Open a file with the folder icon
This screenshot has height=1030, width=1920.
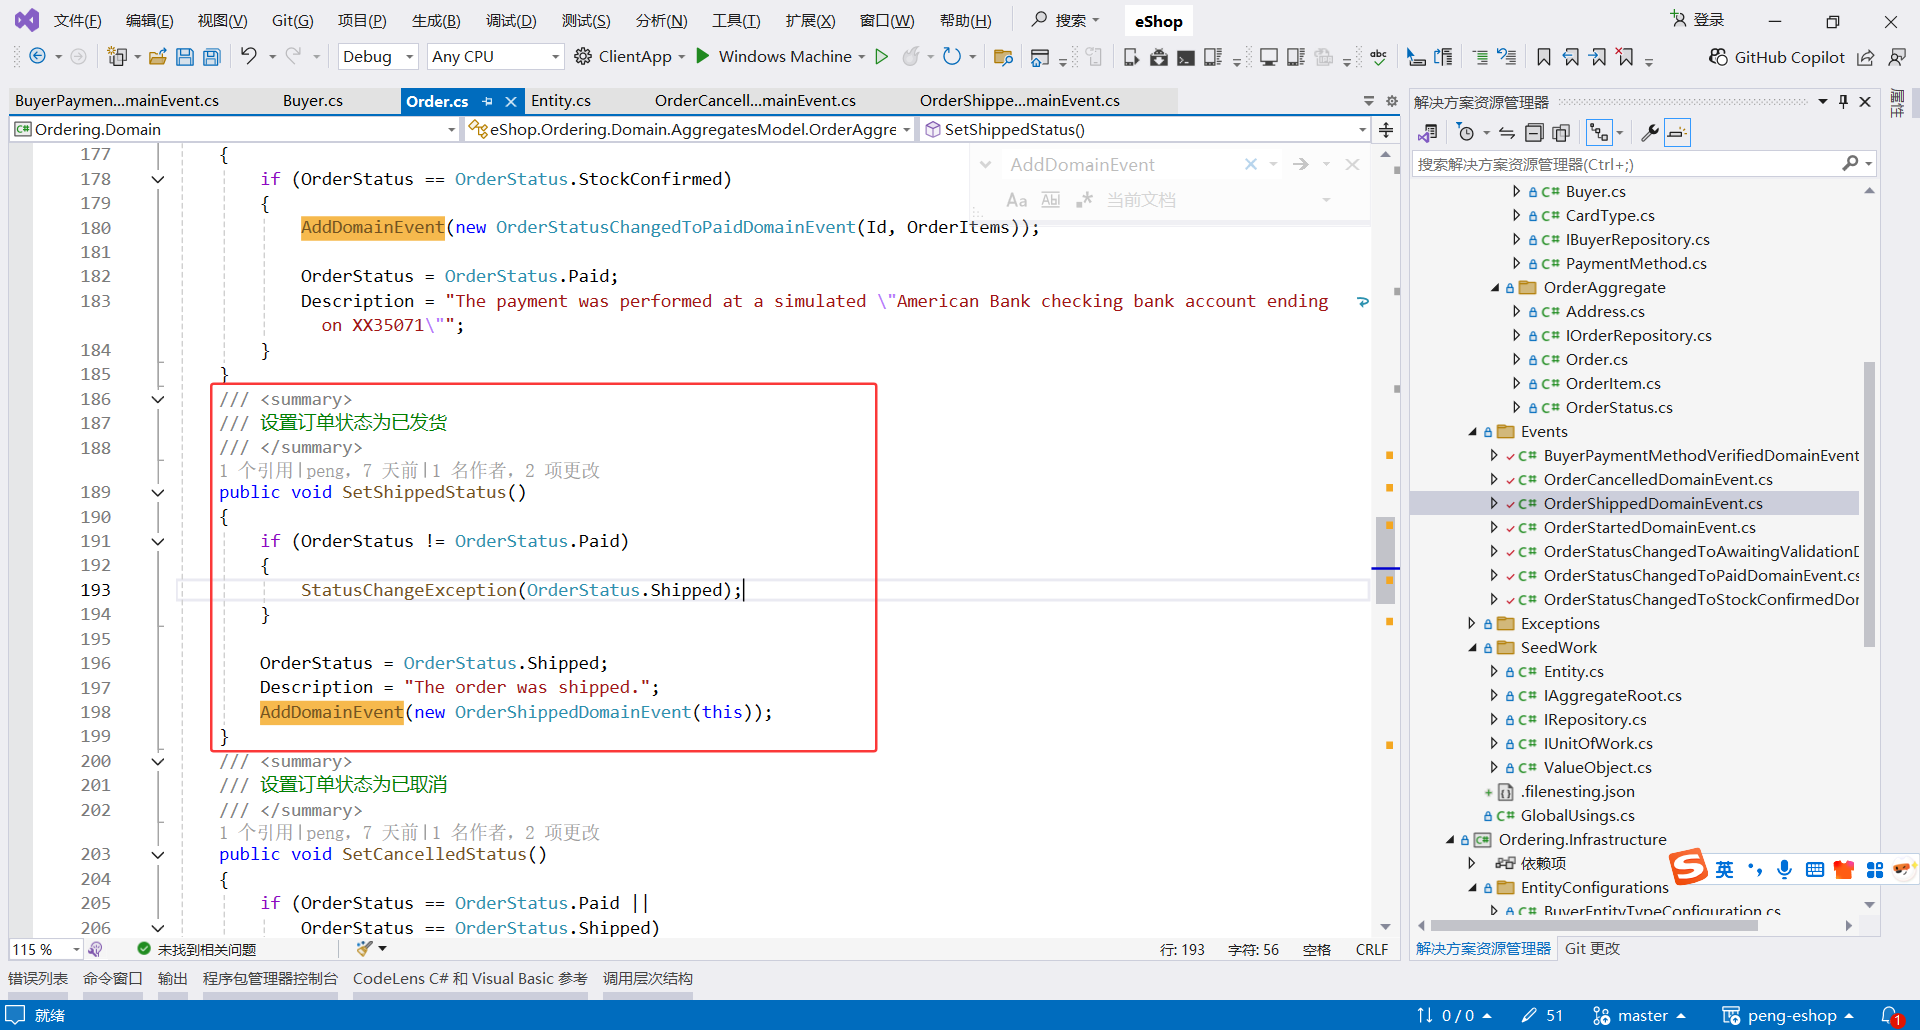[x=157, y=57]
